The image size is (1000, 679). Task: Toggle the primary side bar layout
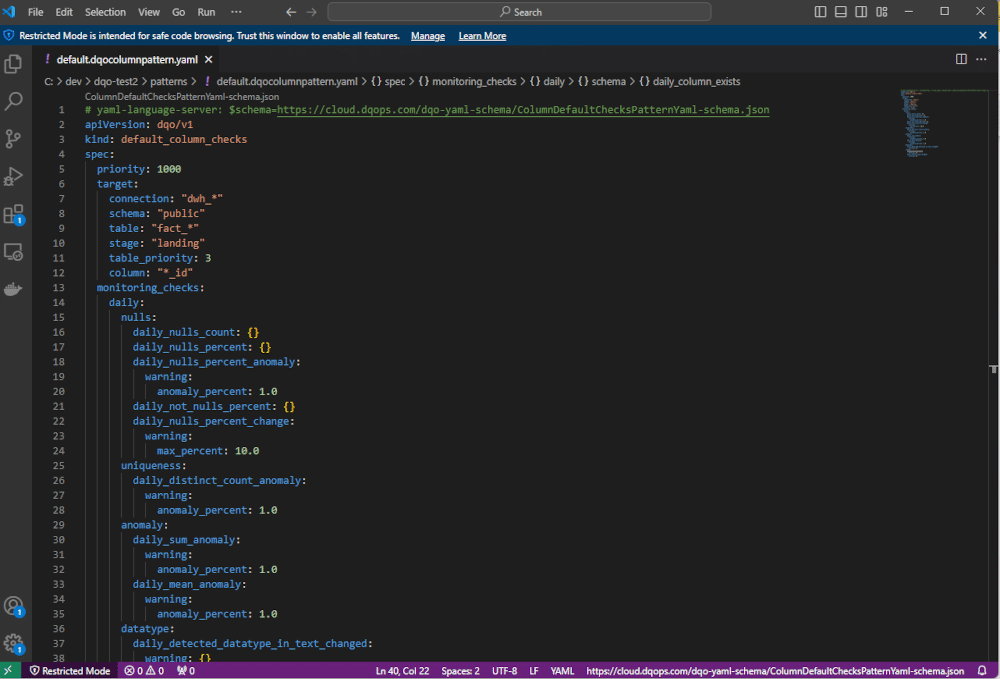point(821,12)
